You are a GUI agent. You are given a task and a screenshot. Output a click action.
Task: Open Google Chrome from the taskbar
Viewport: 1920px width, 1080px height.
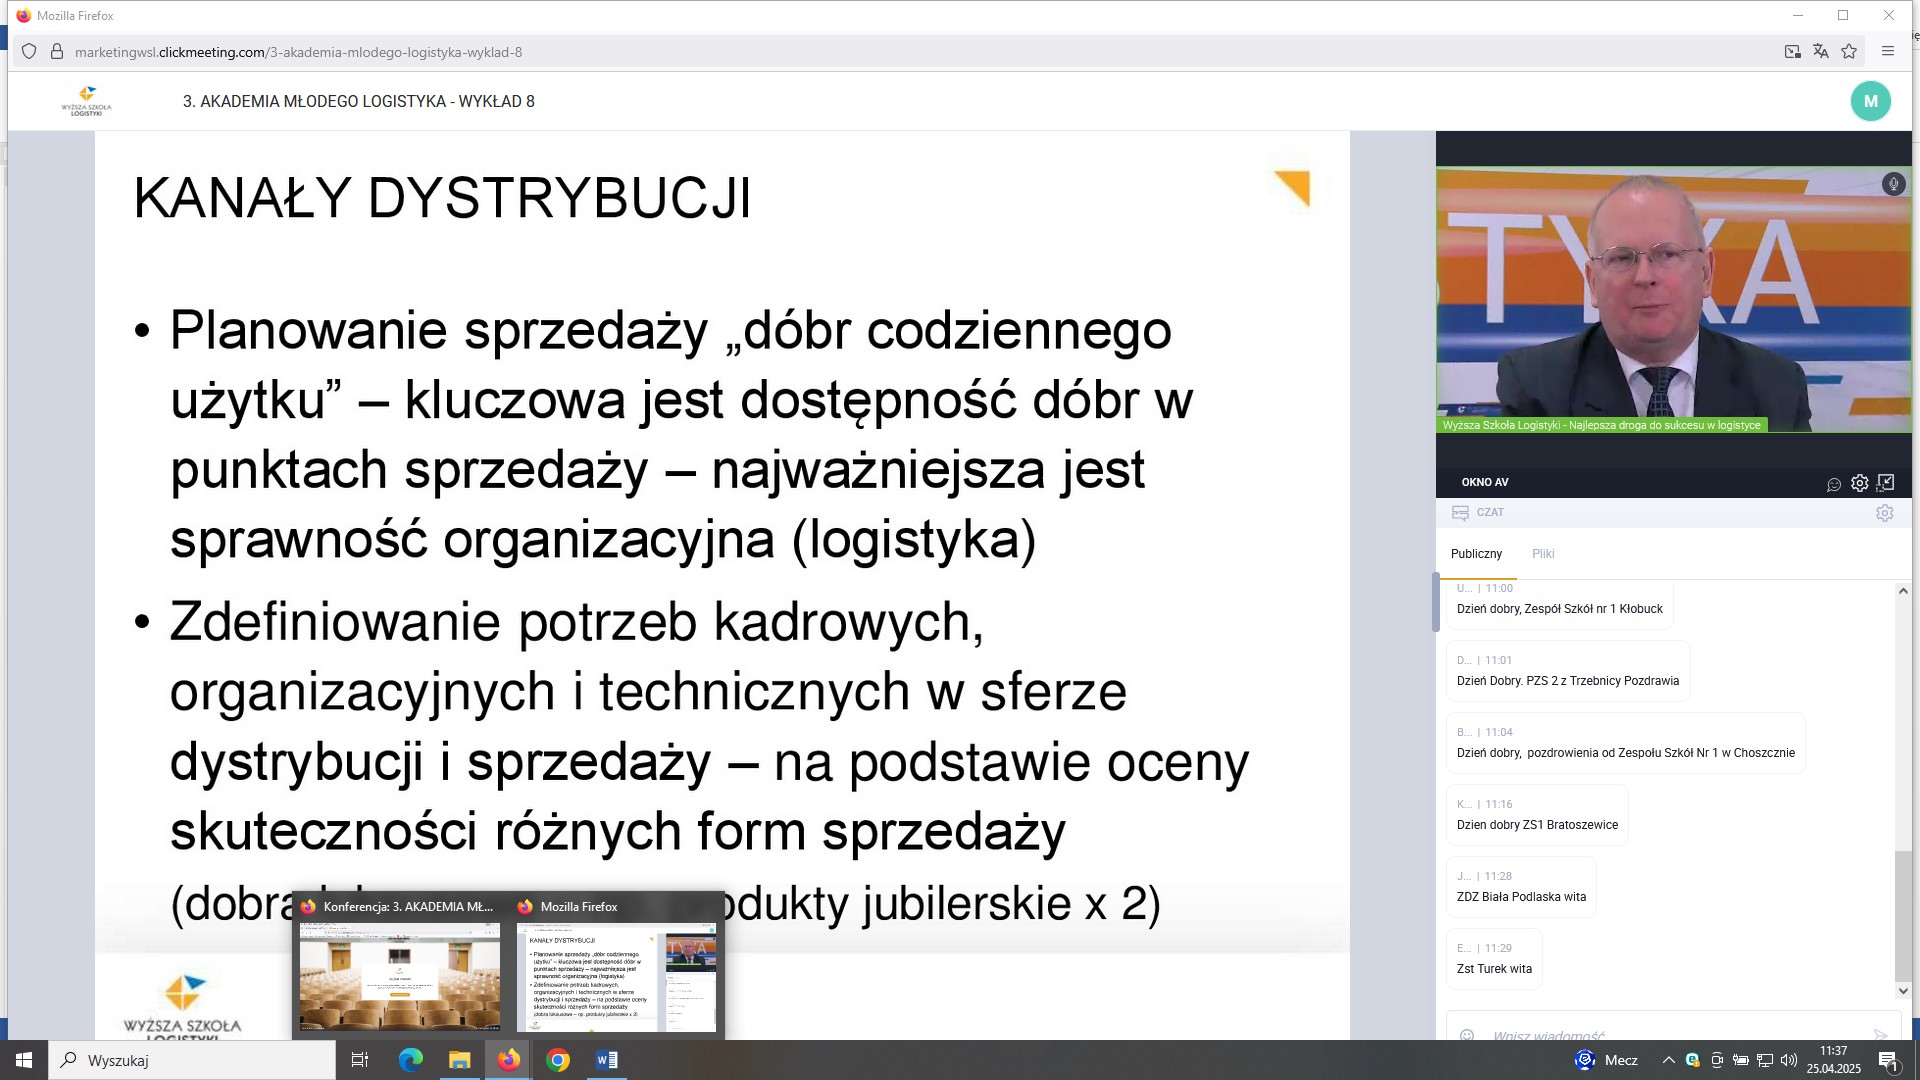(x=558, y=1060)
